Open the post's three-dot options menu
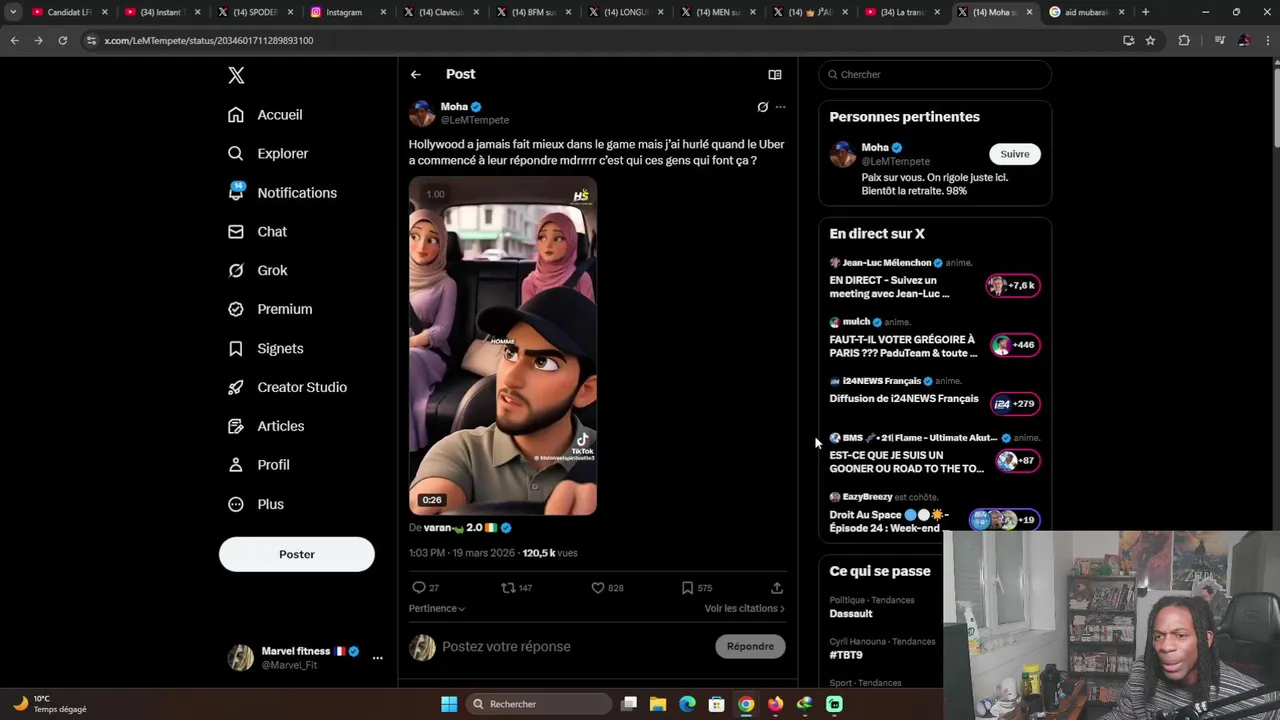 coord(781,107)
